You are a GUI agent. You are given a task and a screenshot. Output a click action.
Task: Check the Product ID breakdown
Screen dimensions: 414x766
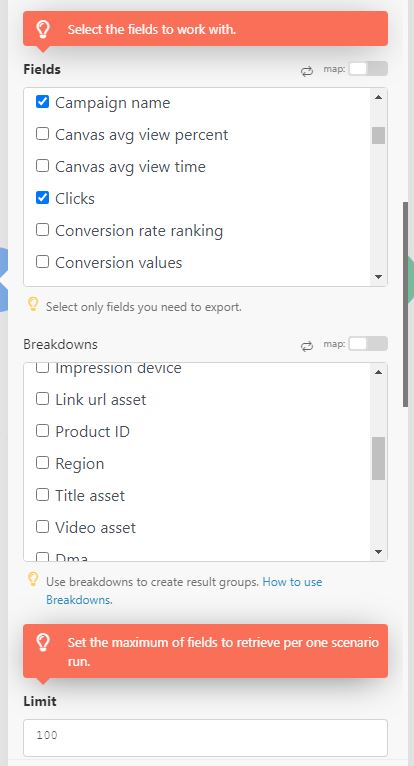pyautogui.click(x=43, y=431)
